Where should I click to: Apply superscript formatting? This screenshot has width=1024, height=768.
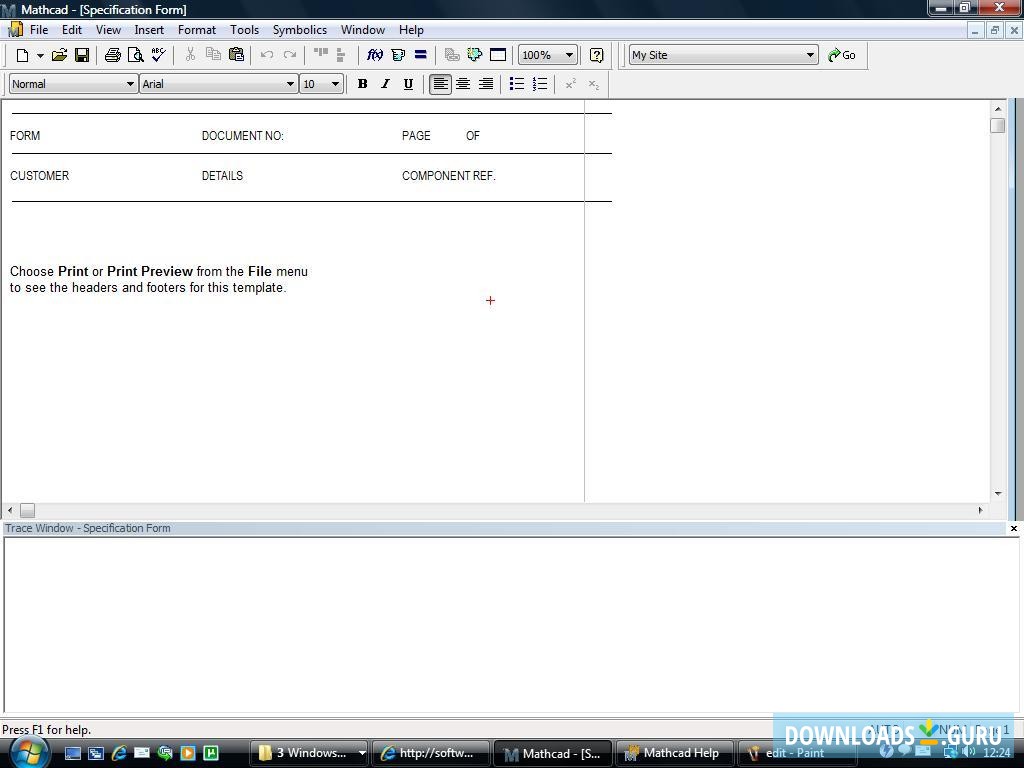(570, 84)
